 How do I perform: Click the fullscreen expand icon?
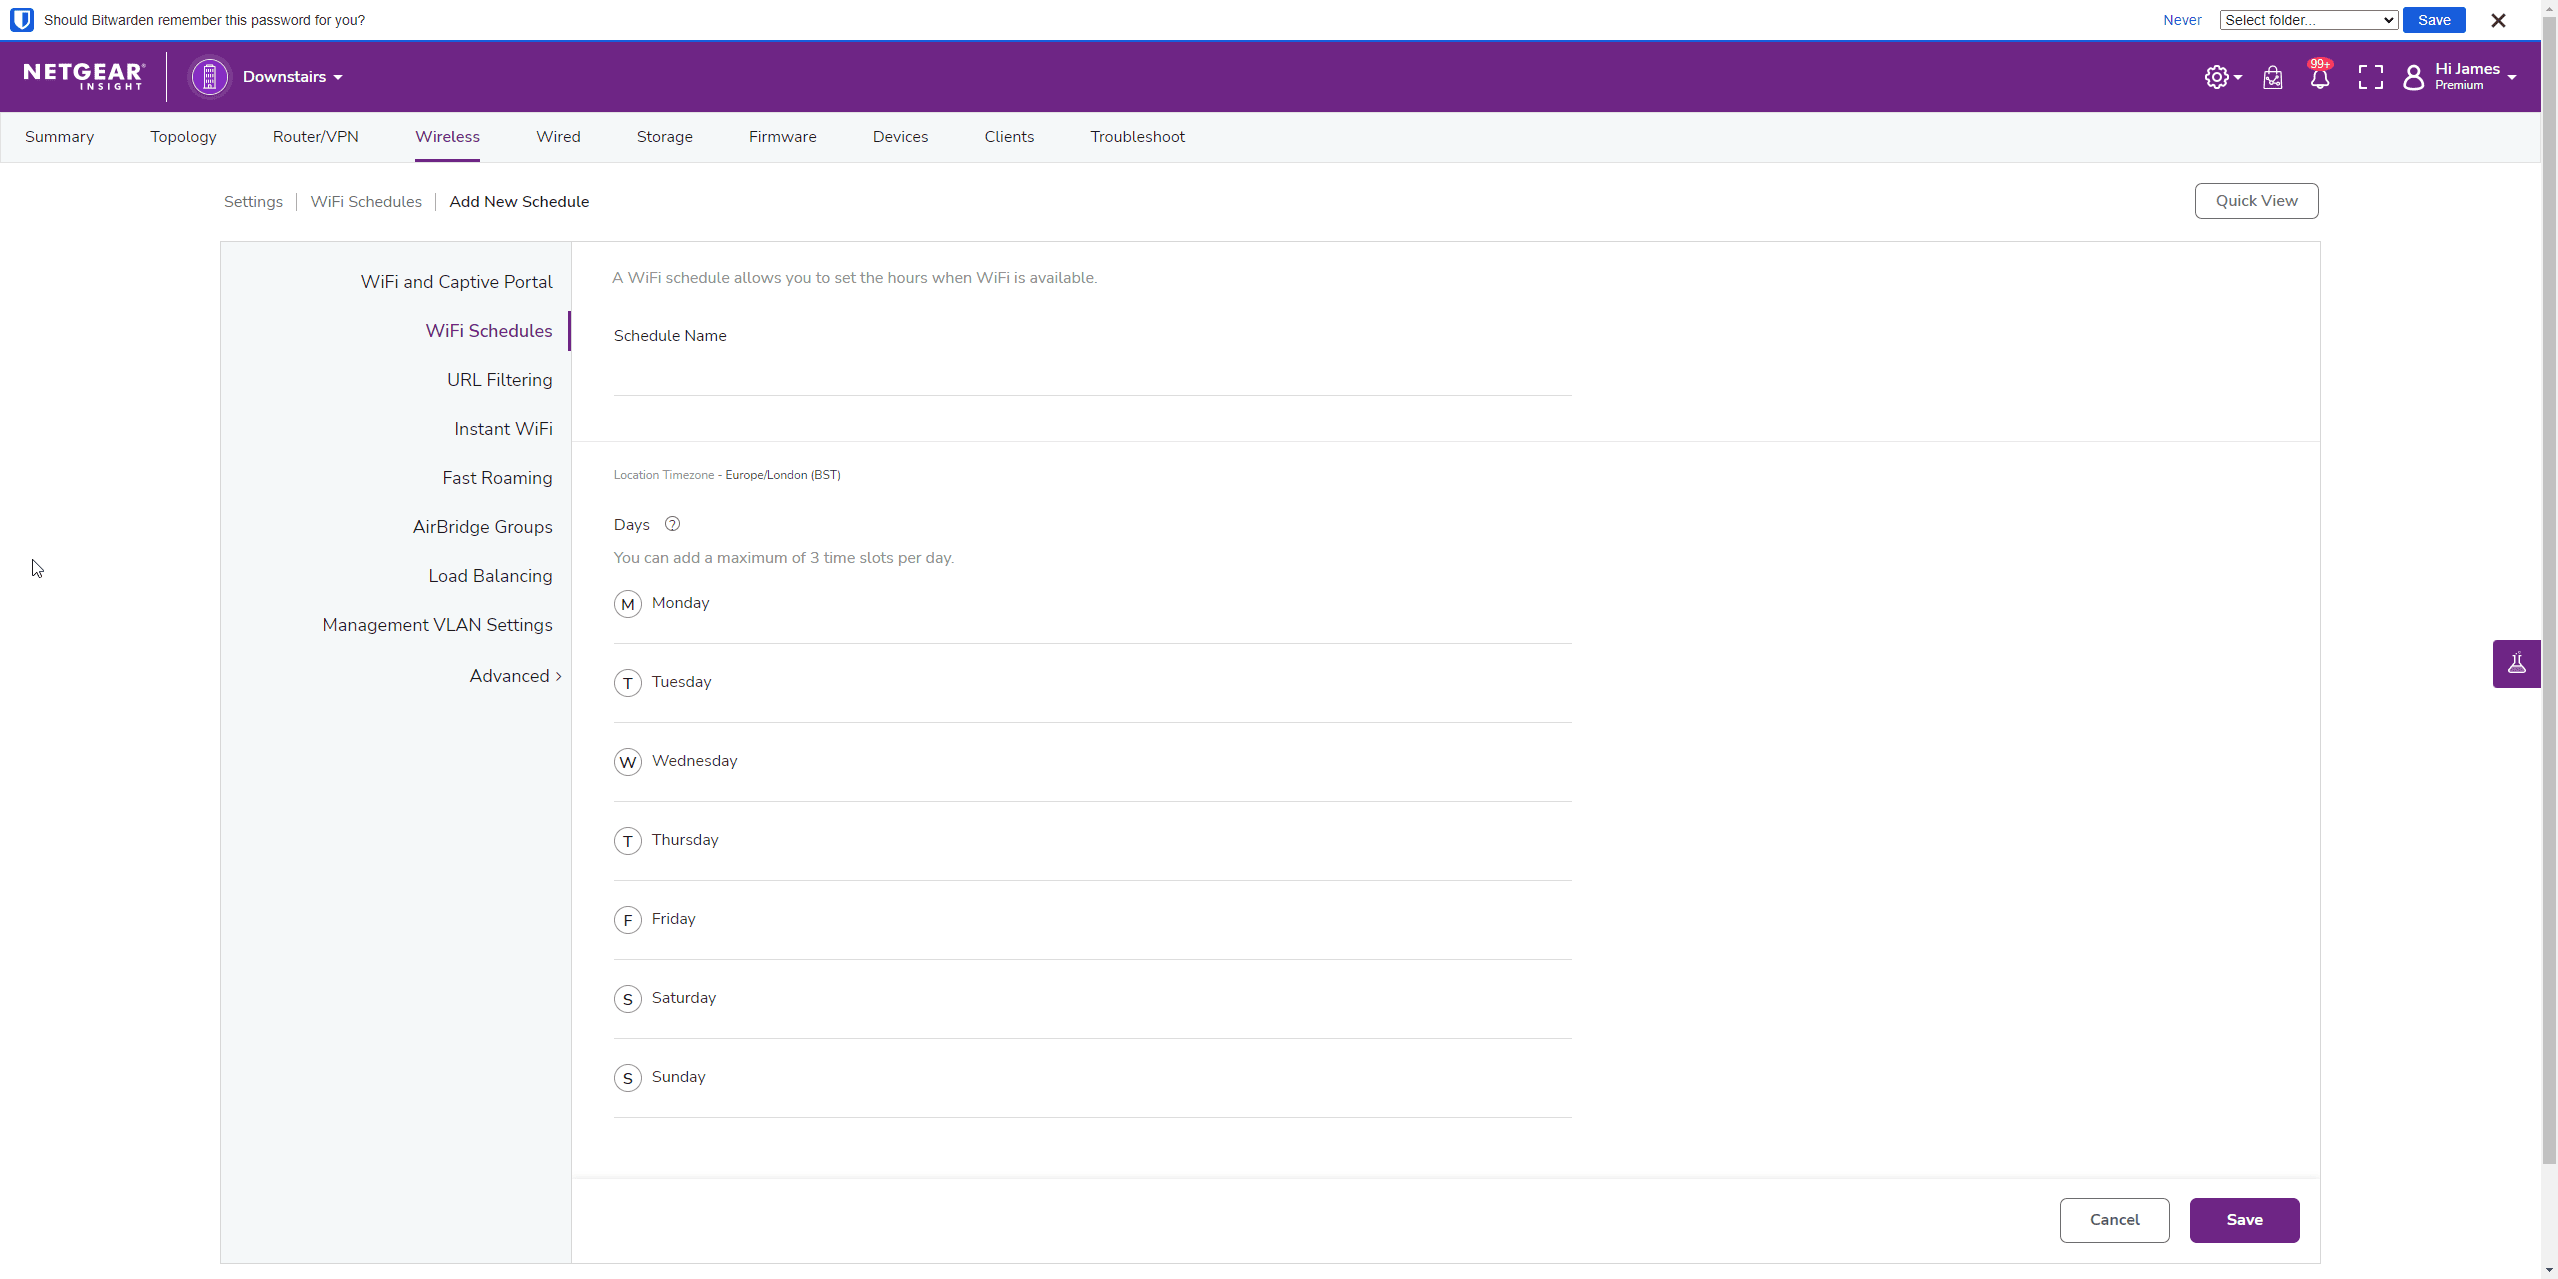(2370, 77)
